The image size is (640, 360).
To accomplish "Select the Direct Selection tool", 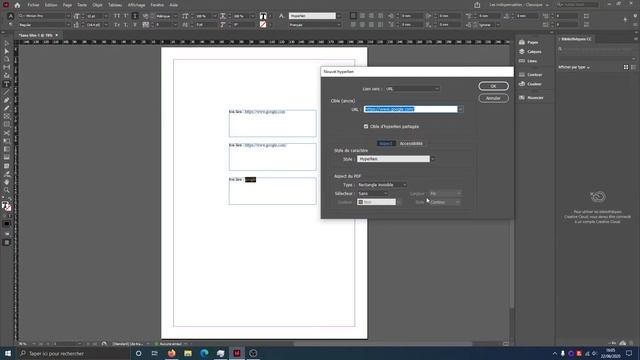I will [7, 51].
